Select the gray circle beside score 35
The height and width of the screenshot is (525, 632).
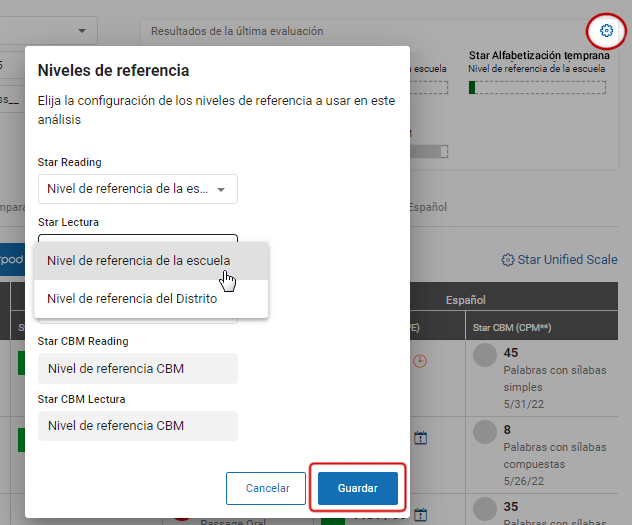pos(484,509)
